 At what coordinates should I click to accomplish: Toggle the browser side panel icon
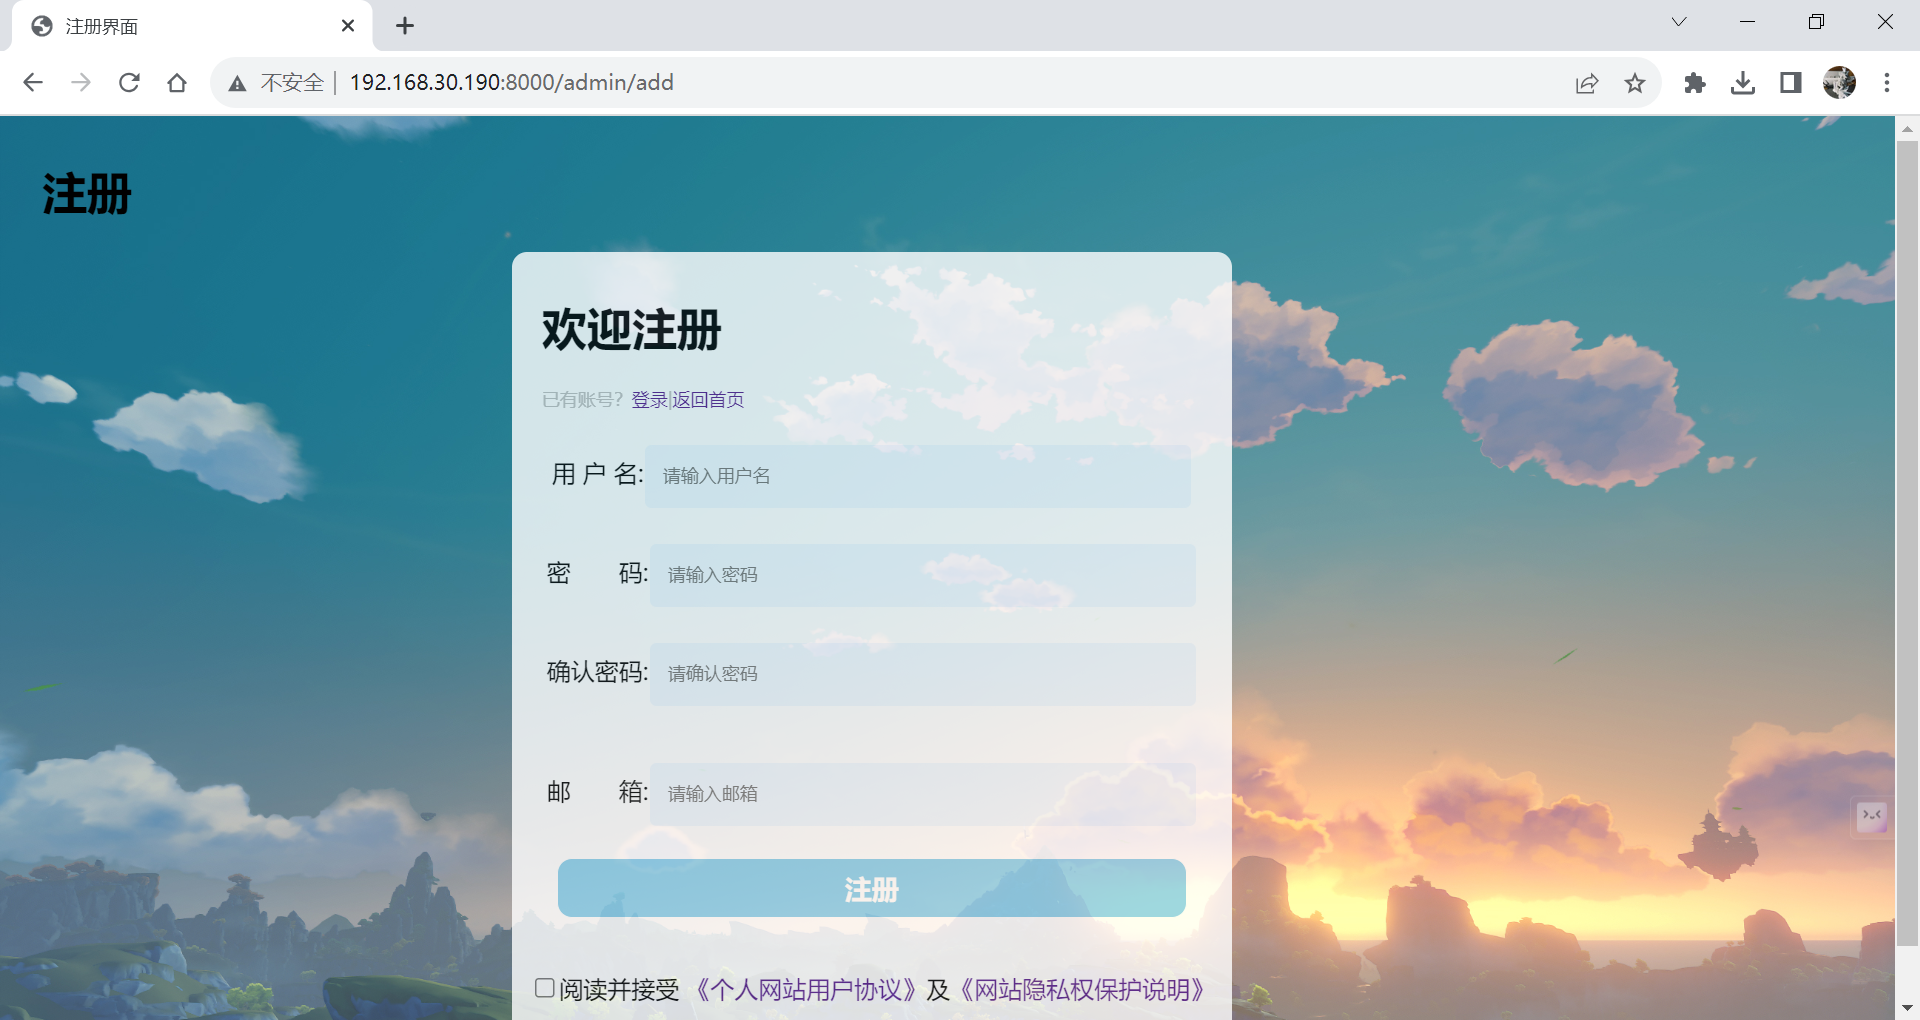(x=1791, y=83)
